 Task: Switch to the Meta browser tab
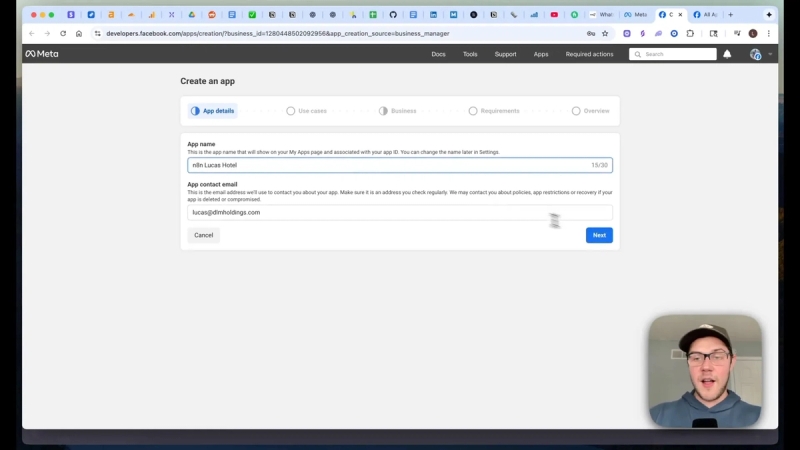636,15
